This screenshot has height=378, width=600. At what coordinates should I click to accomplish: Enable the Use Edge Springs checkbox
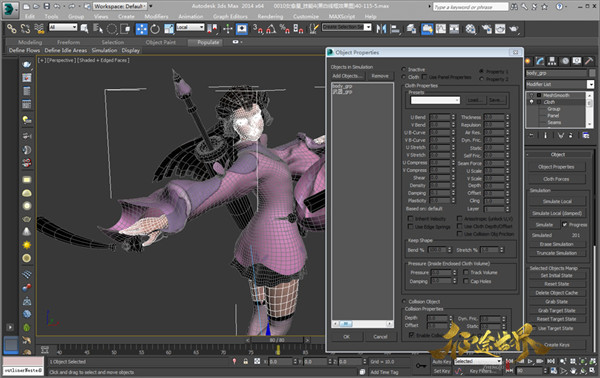410,226
